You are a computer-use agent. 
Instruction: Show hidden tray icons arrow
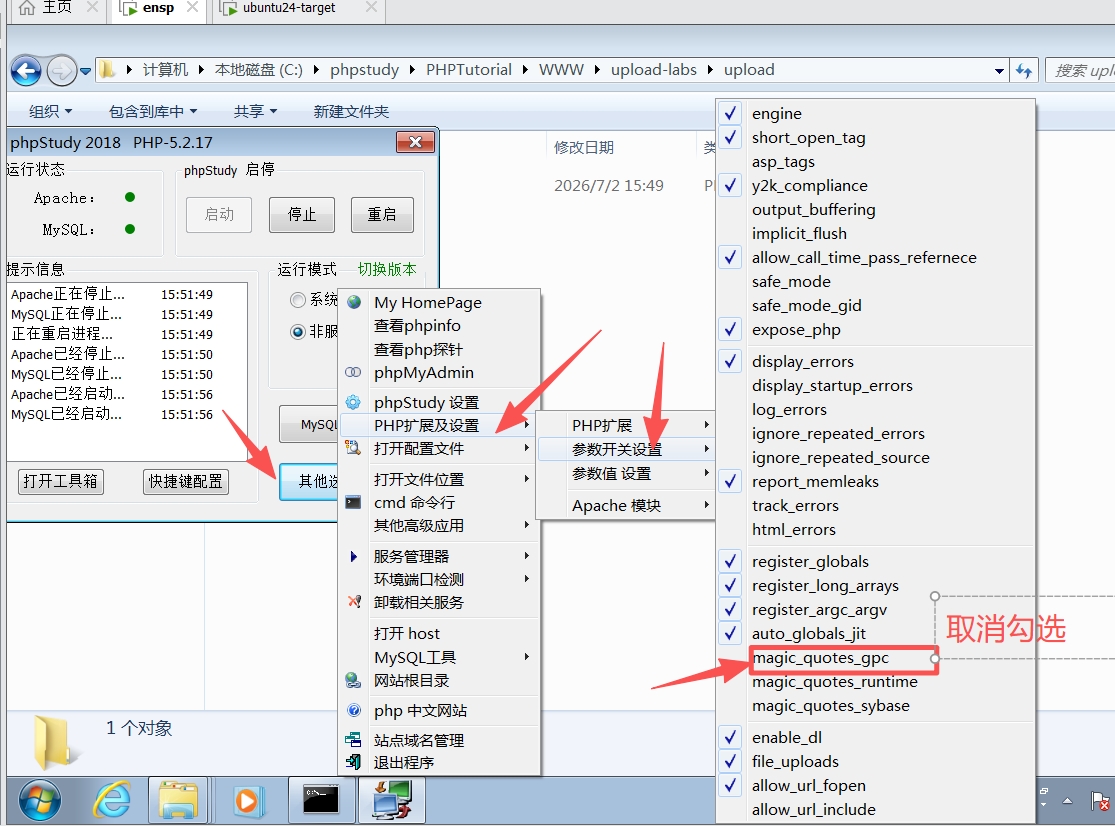click(1067, 801)
